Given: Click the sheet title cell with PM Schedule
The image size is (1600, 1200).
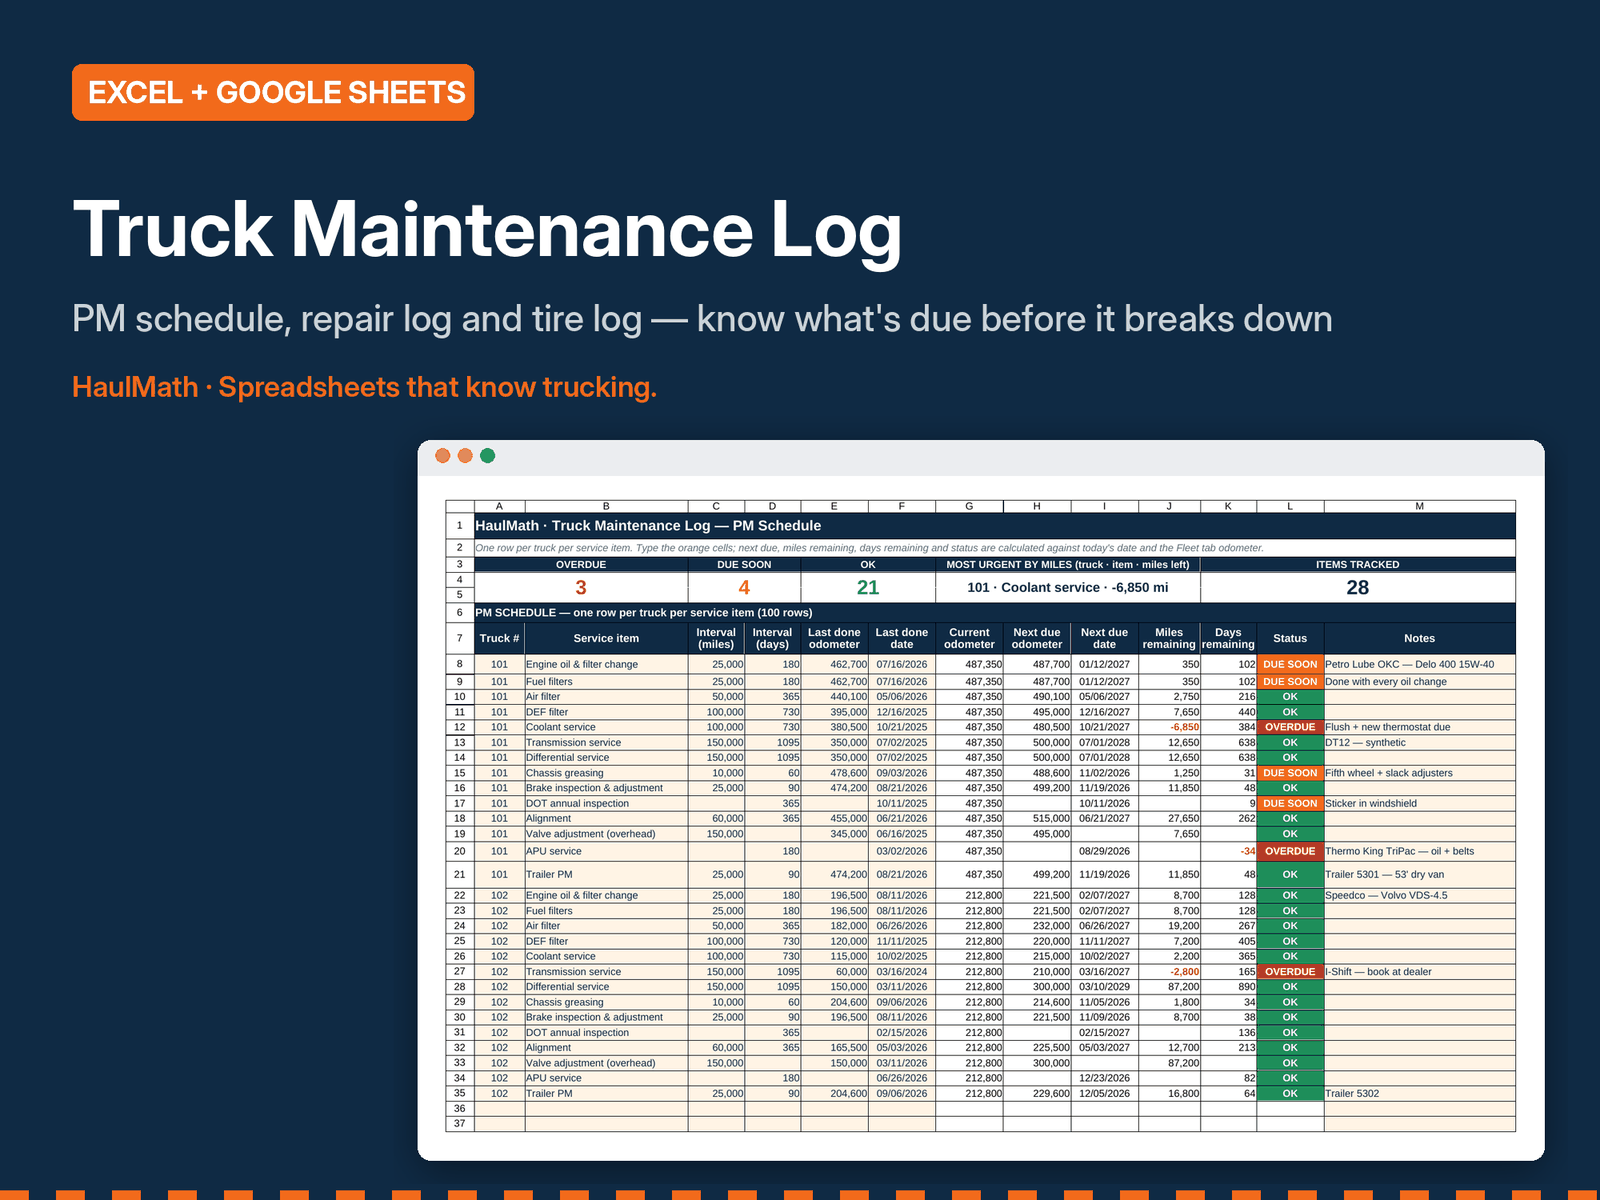Looking at the screenshot, I should click(x=995, y=525).
